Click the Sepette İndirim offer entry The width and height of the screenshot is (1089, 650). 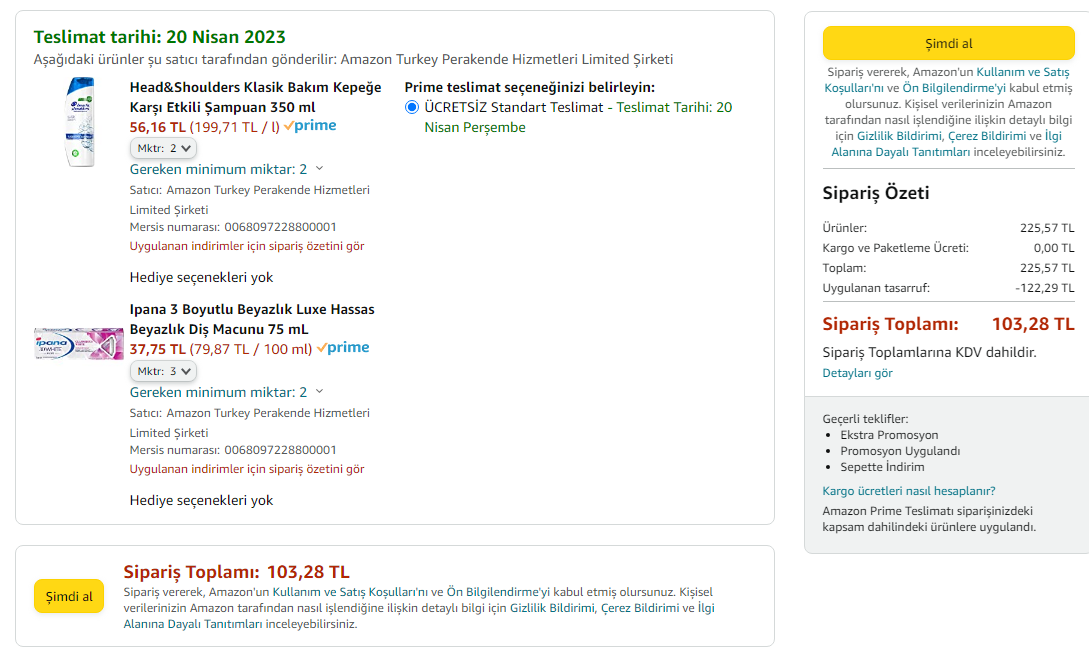click(x=882, y=467)
